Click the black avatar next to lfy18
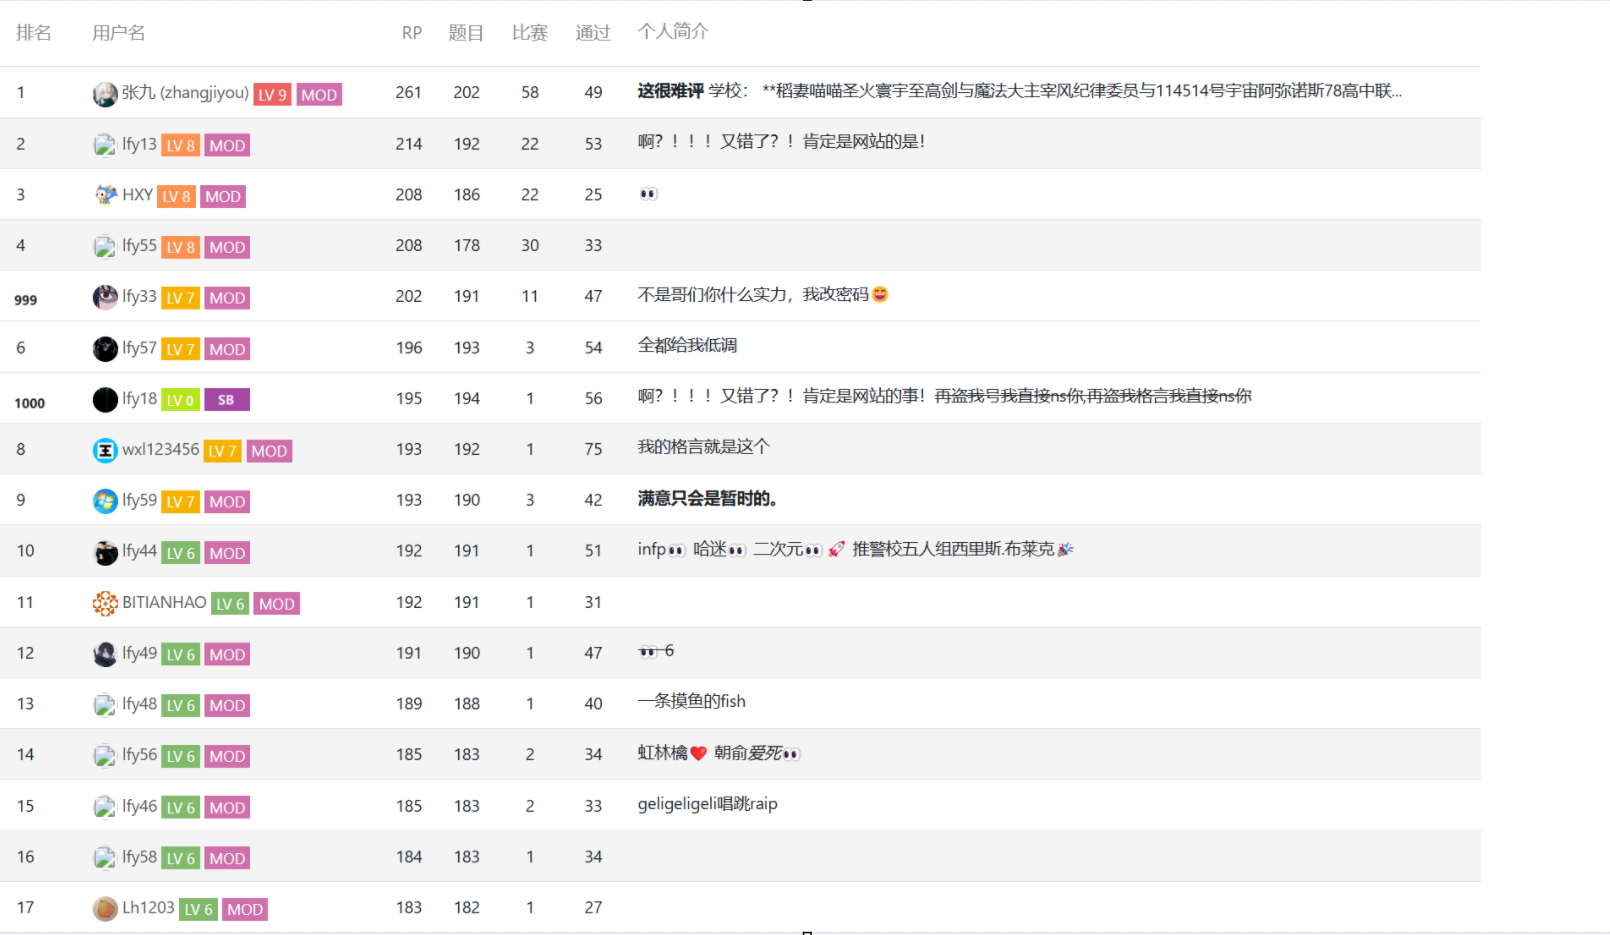 click(x=105, y=400)
